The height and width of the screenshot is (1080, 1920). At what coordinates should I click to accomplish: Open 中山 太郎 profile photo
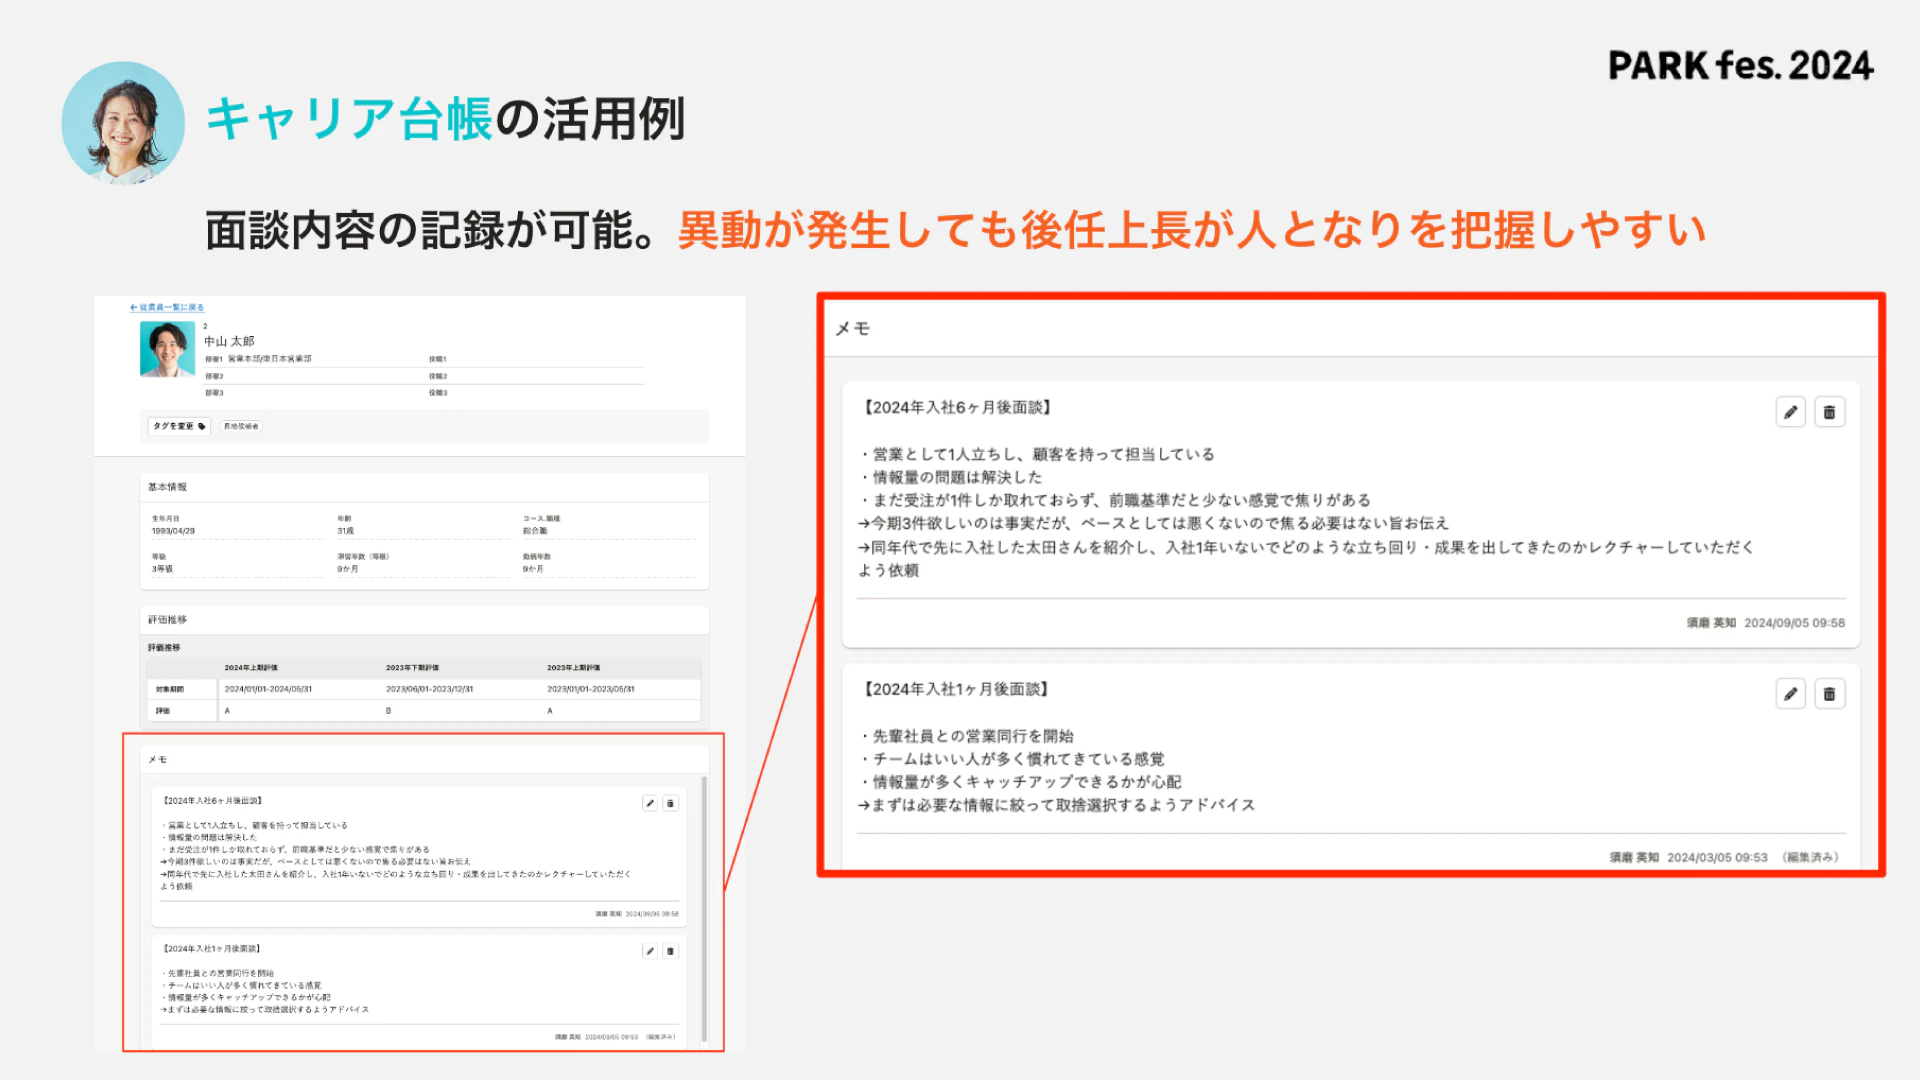167,349
